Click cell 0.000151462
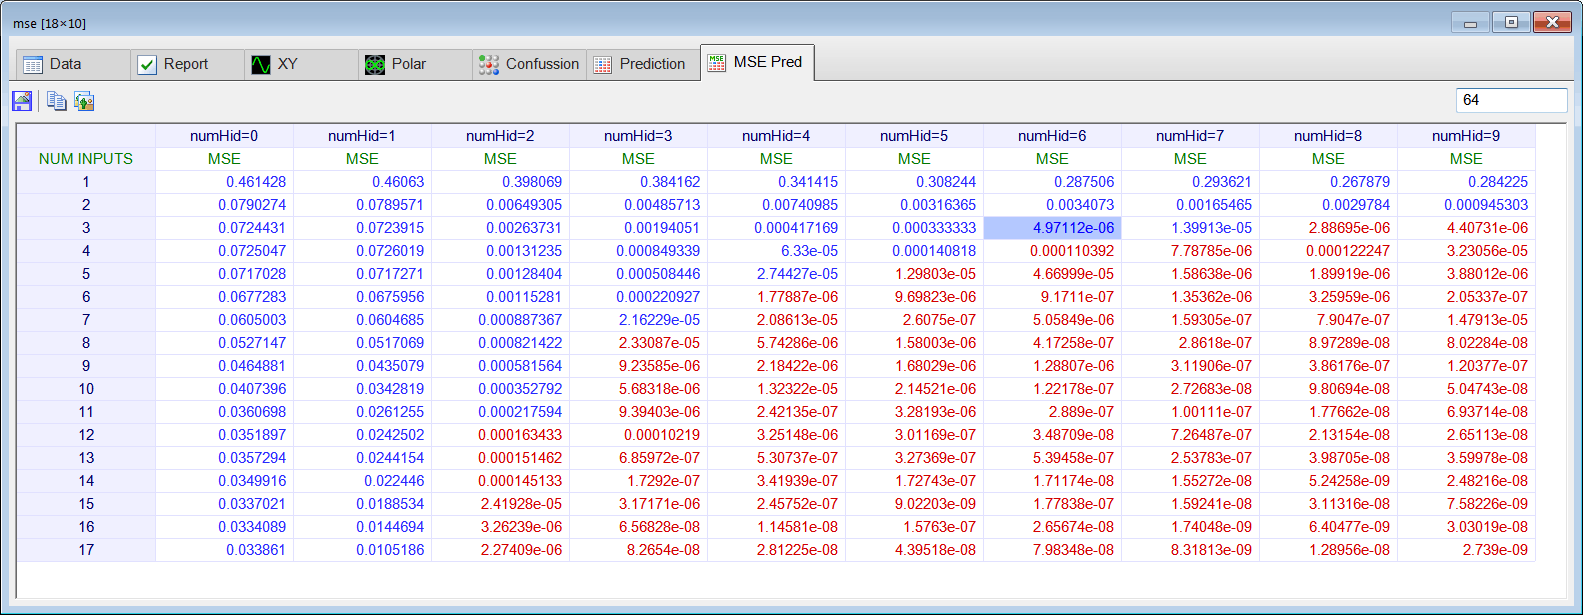Image resolution: width=1583 pixels, height=615 pixels. pyautogui.click(x=500, y=458)
